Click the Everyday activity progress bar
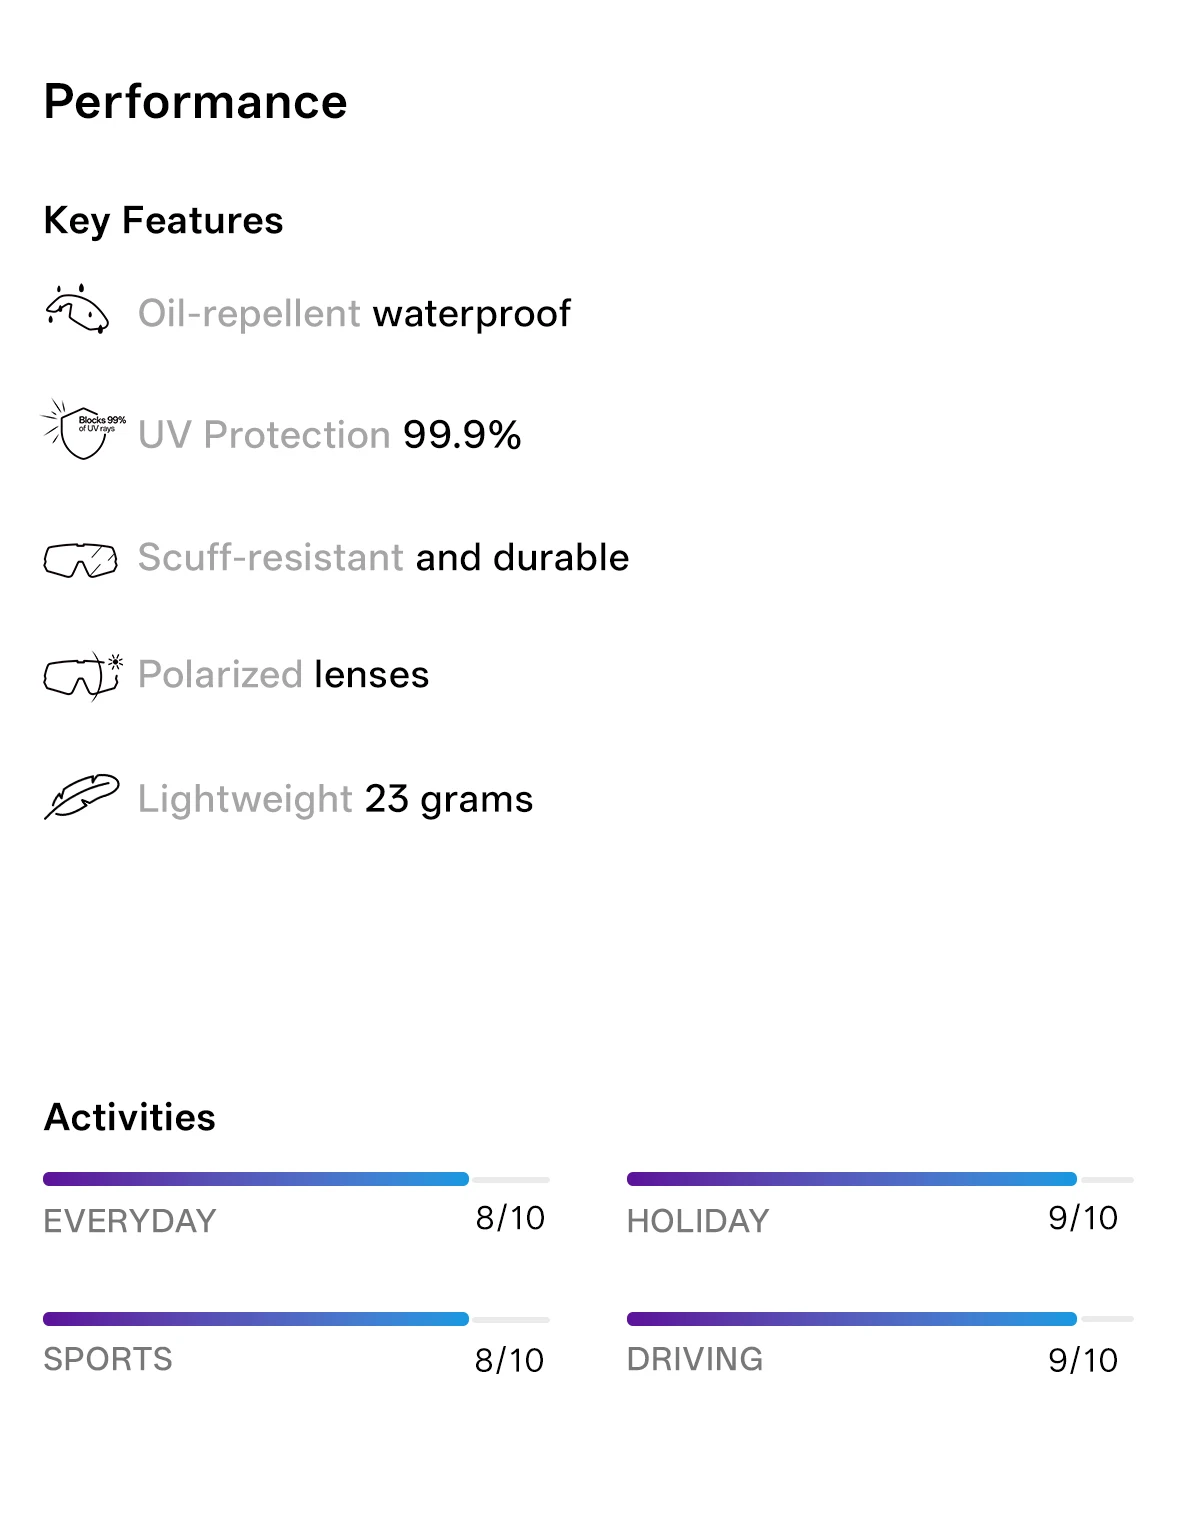1200x1518 pixels. tap(296, 1179)
